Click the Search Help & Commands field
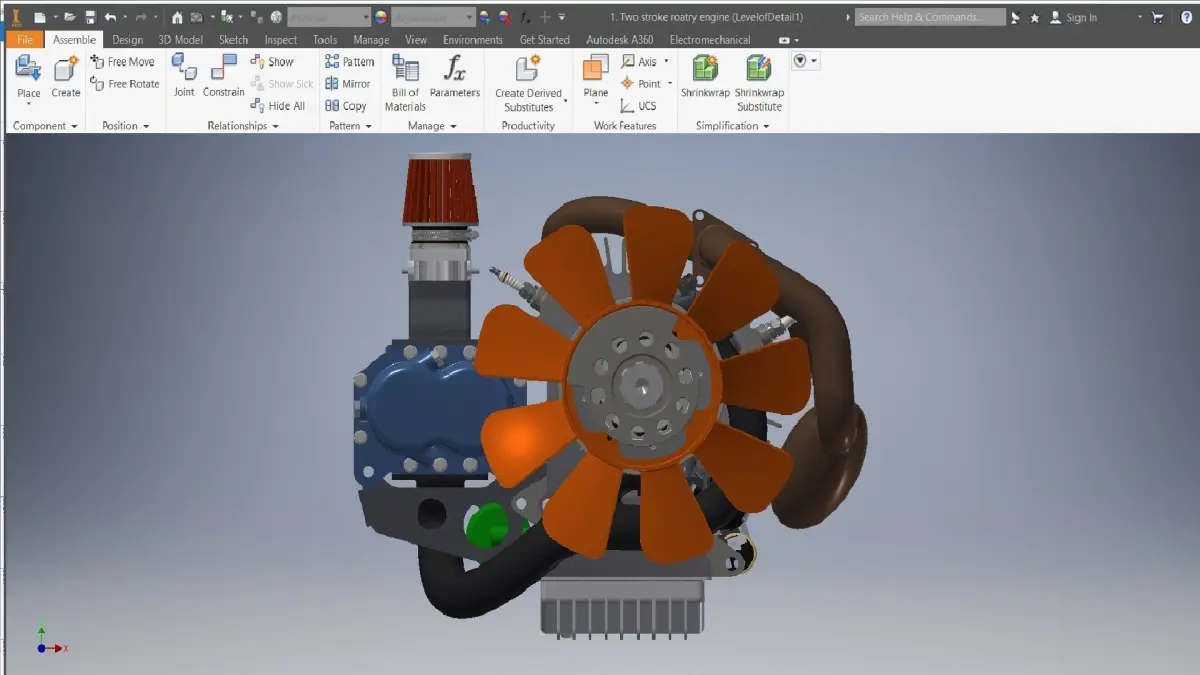Viewport: 1200px width, 675px height. pyautogui.click(x=930, y=17)
